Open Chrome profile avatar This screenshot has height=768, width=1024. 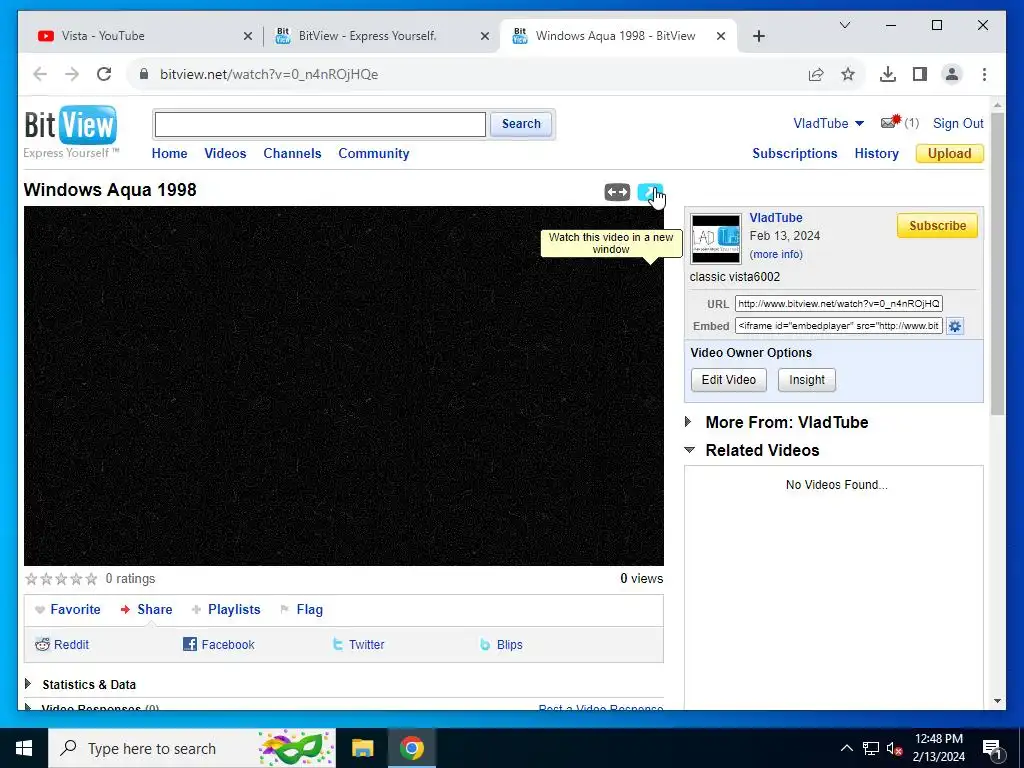952,74
